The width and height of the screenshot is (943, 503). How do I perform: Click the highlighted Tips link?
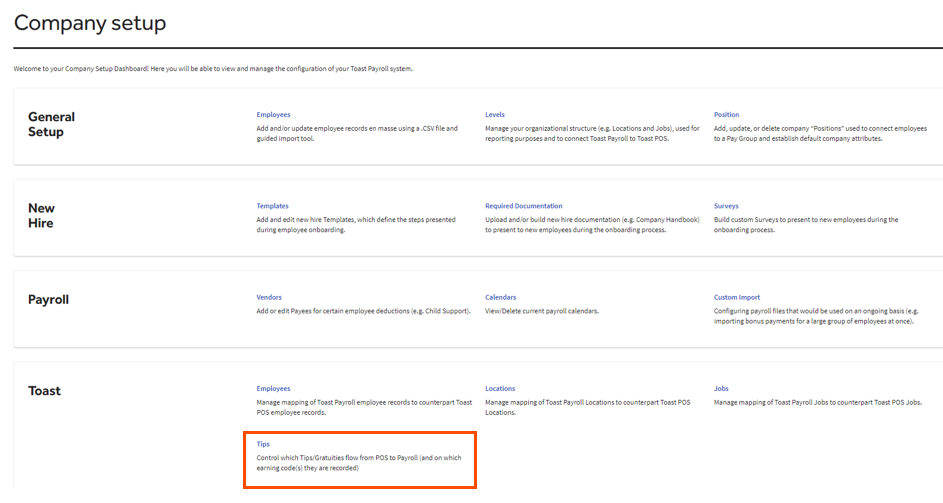click(x=263, y=444)
